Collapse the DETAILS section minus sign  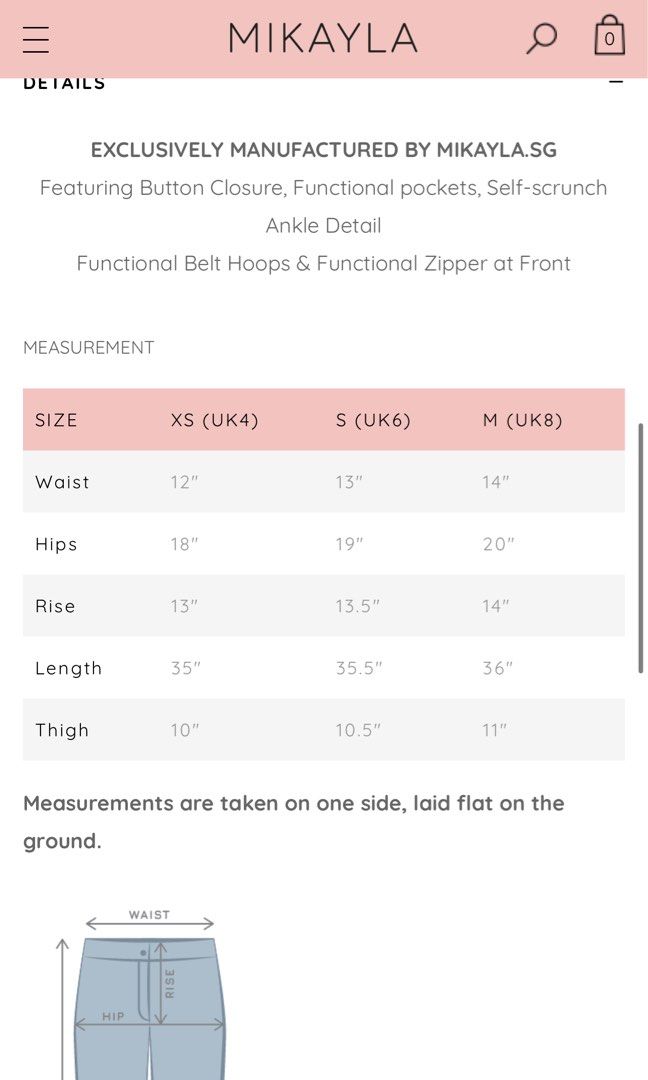[x=616, y=82]
